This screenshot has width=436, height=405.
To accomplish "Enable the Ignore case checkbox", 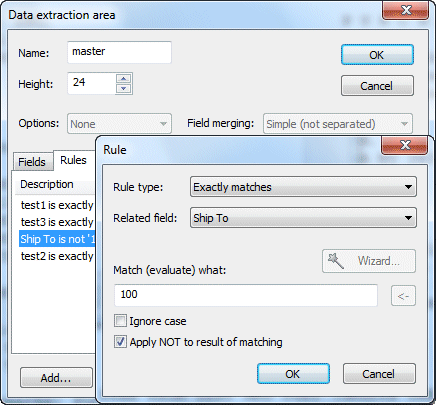I will click(x=120, y=321).
